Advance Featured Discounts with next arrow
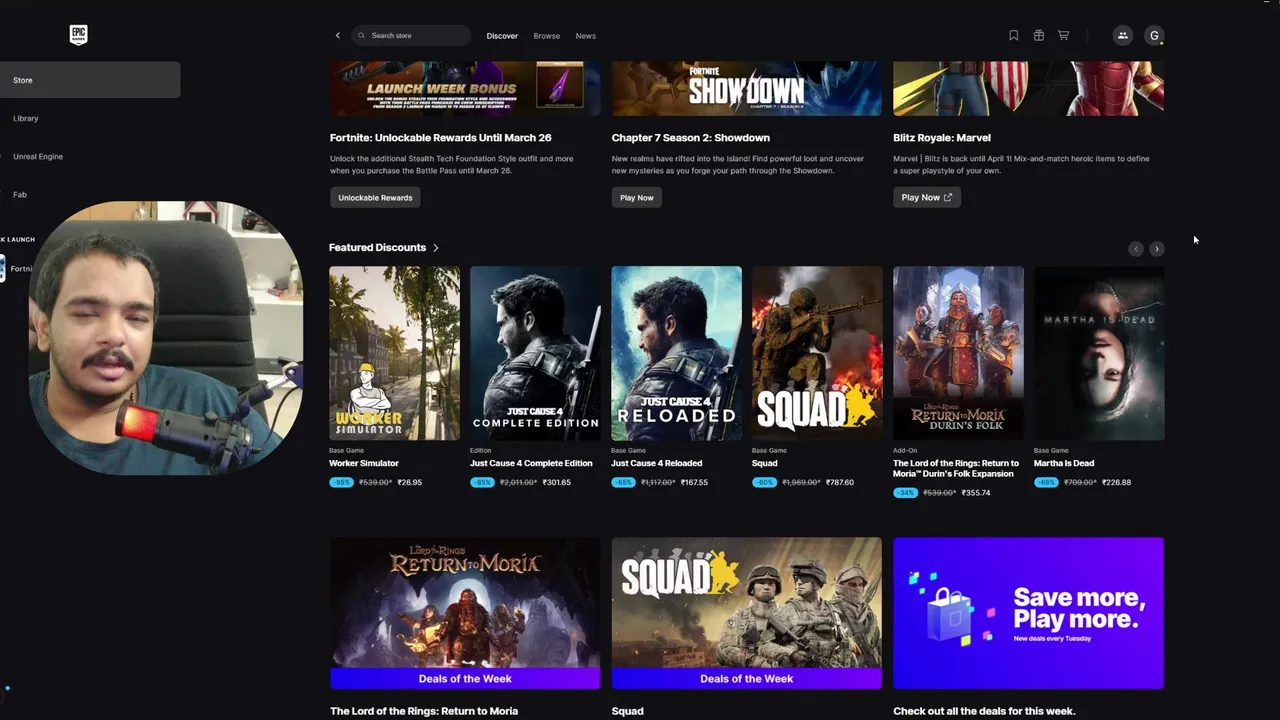 (1156, 248)
